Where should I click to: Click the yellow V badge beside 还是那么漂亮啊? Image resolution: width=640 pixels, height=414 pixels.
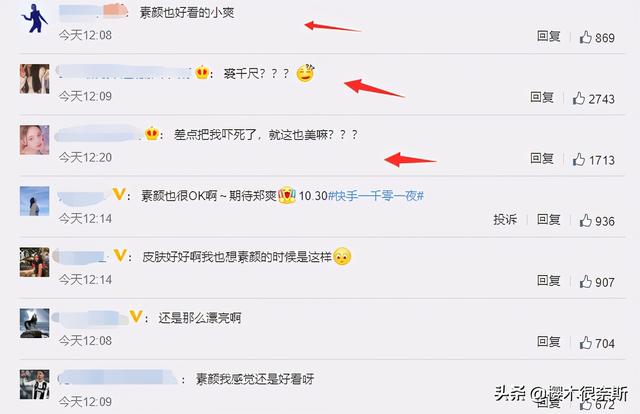(136, 316)
